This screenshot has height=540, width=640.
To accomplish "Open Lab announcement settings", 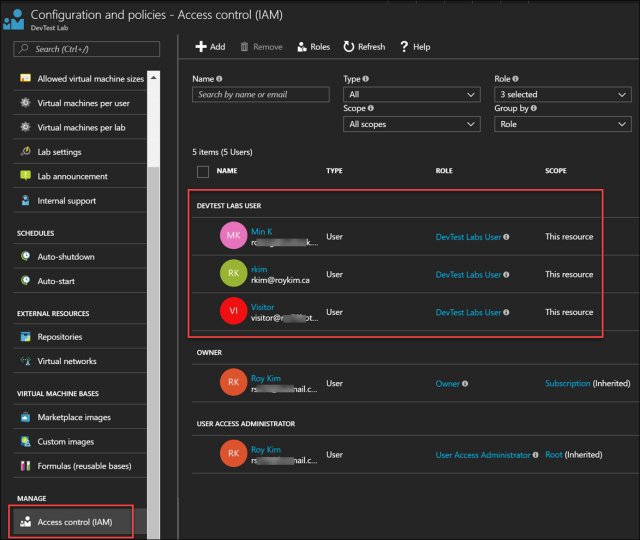I will pos(72,177).
